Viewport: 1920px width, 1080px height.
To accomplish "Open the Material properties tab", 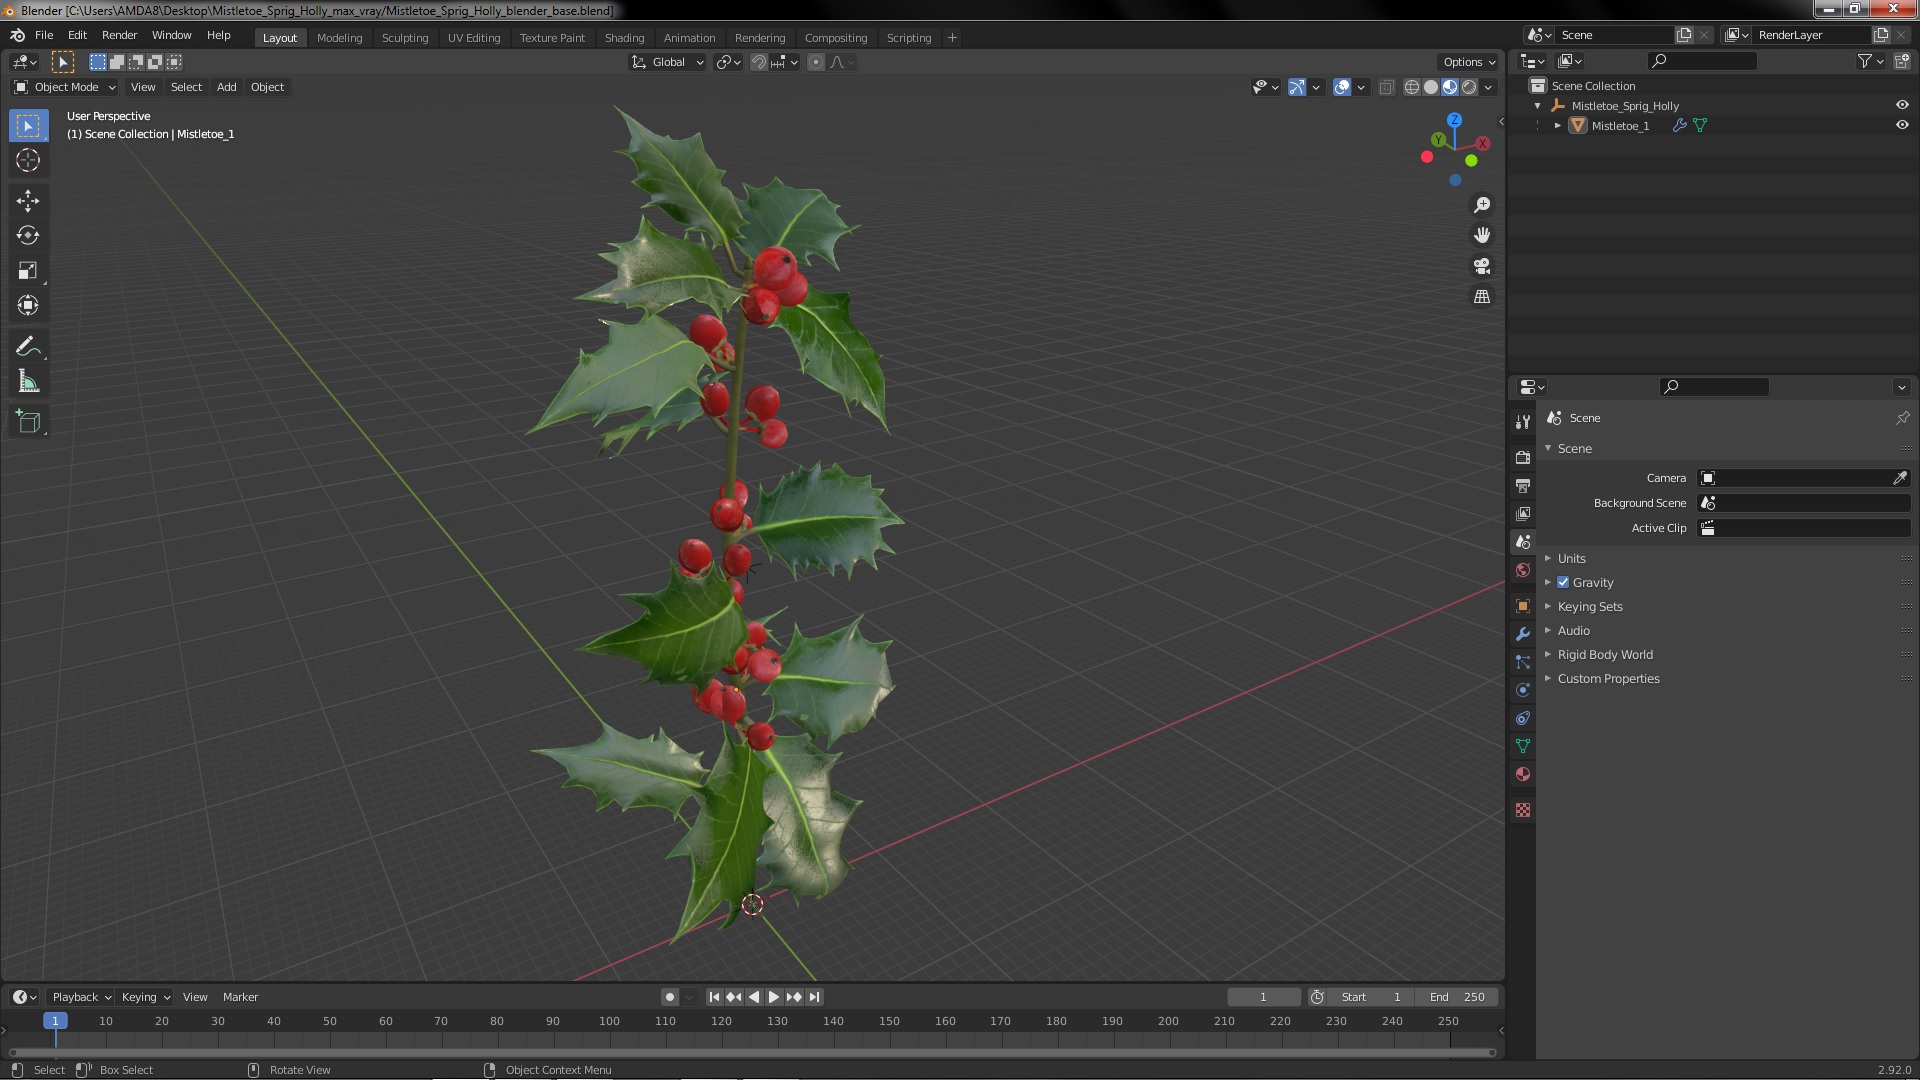I will pos(1523,774).
